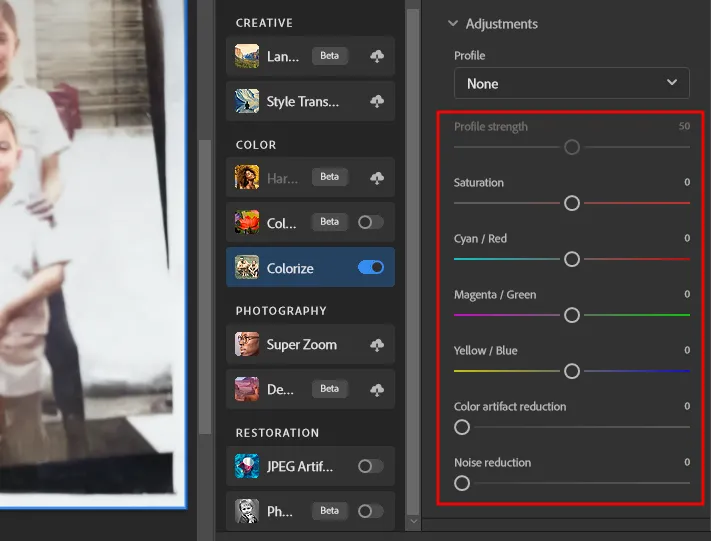Click the Saturation slider handle
This screenshot has width=711, height=541.
click(x=572, y=203)
